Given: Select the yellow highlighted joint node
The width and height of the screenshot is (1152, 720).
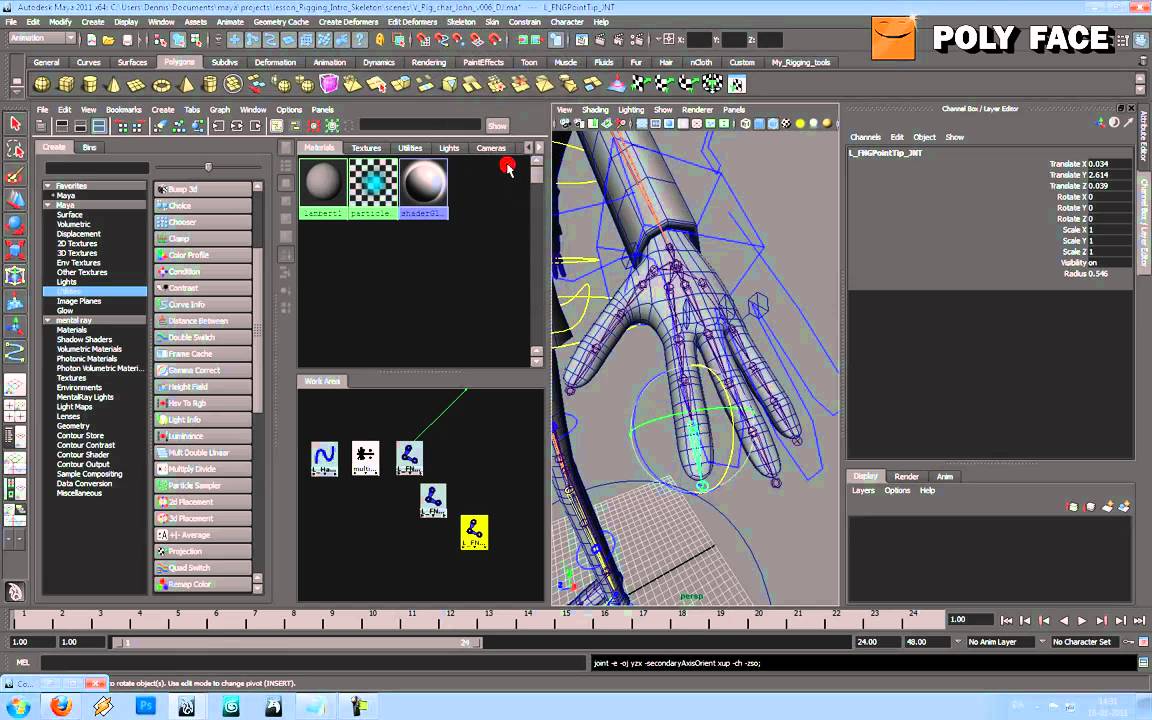Looking at the screenshot, I should pos(474,532).
